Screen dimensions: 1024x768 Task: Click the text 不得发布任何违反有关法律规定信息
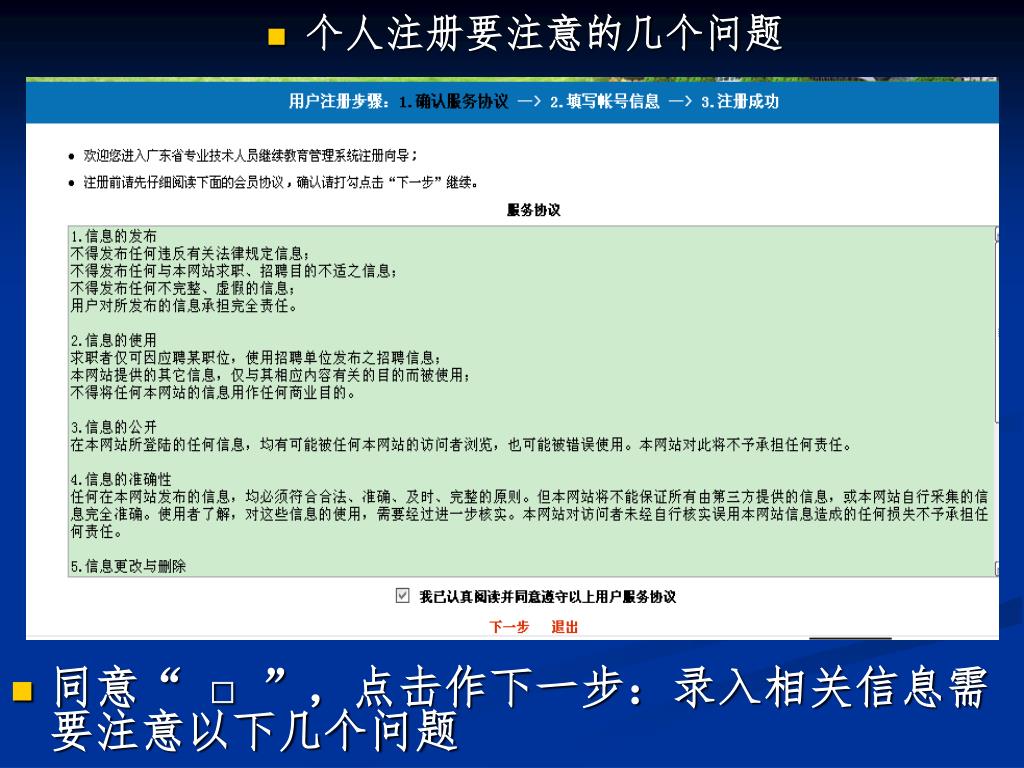pyautogui.click(x=191, y=253)
